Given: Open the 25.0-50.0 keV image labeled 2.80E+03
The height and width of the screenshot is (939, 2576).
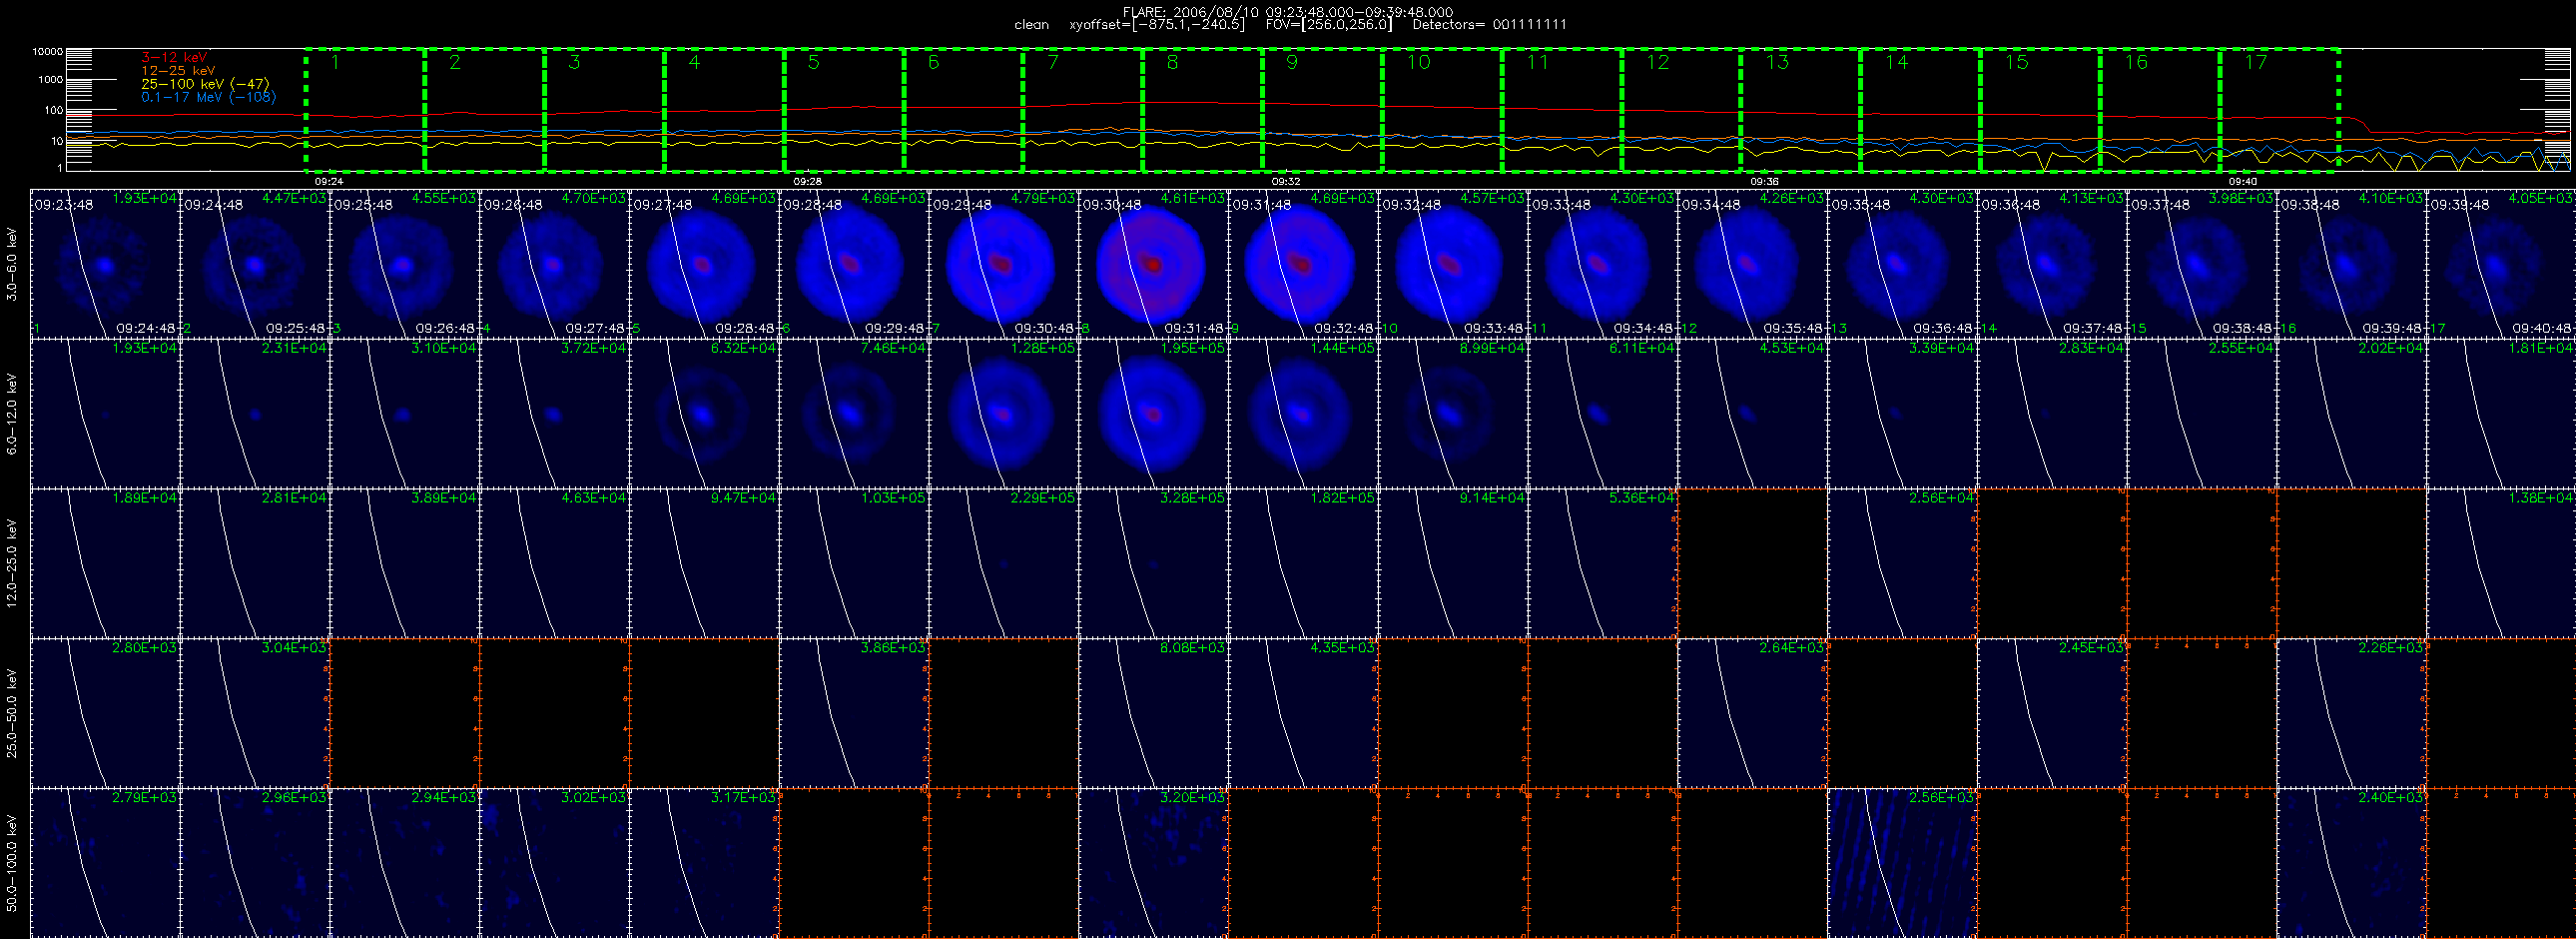Looking at the screenshot, I should [x=106, y=713].
